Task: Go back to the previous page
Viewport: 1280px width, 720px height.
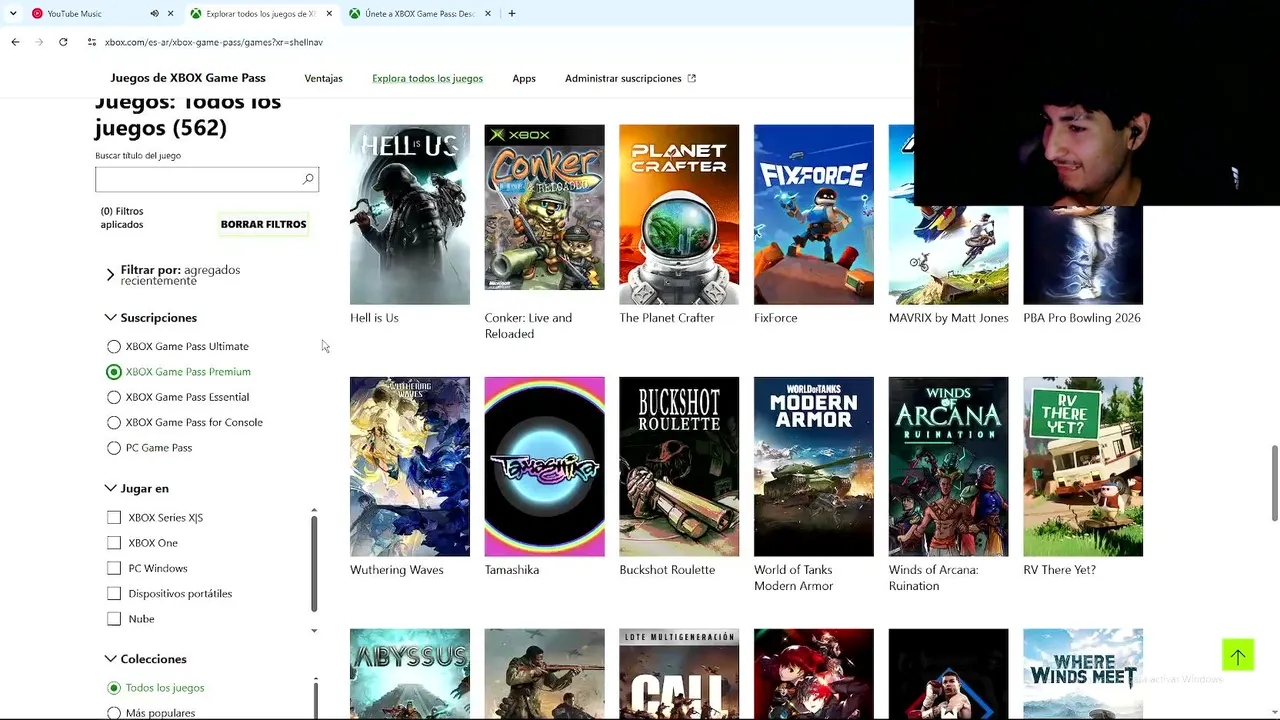Action: pos(15,42)
